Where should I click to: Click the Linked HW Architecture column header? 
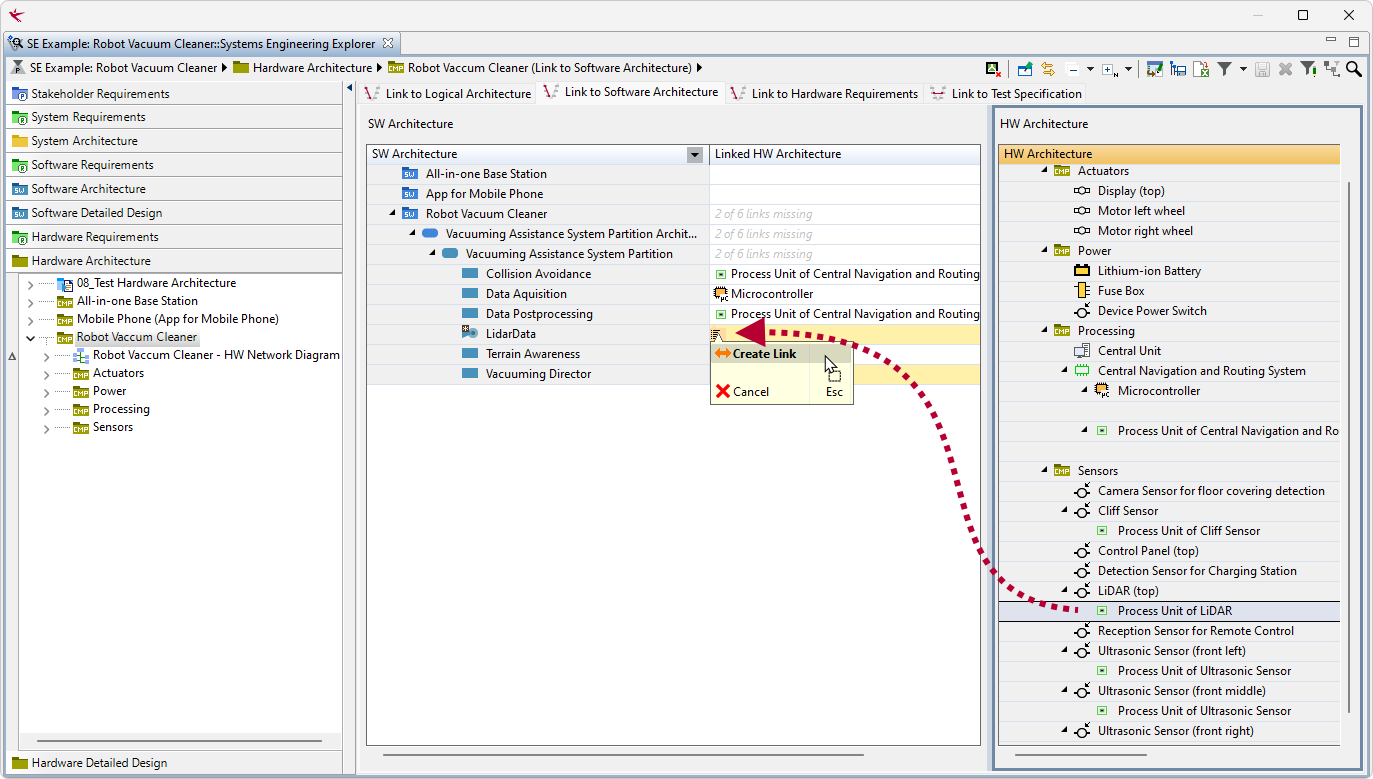click(x=845, y=154)
